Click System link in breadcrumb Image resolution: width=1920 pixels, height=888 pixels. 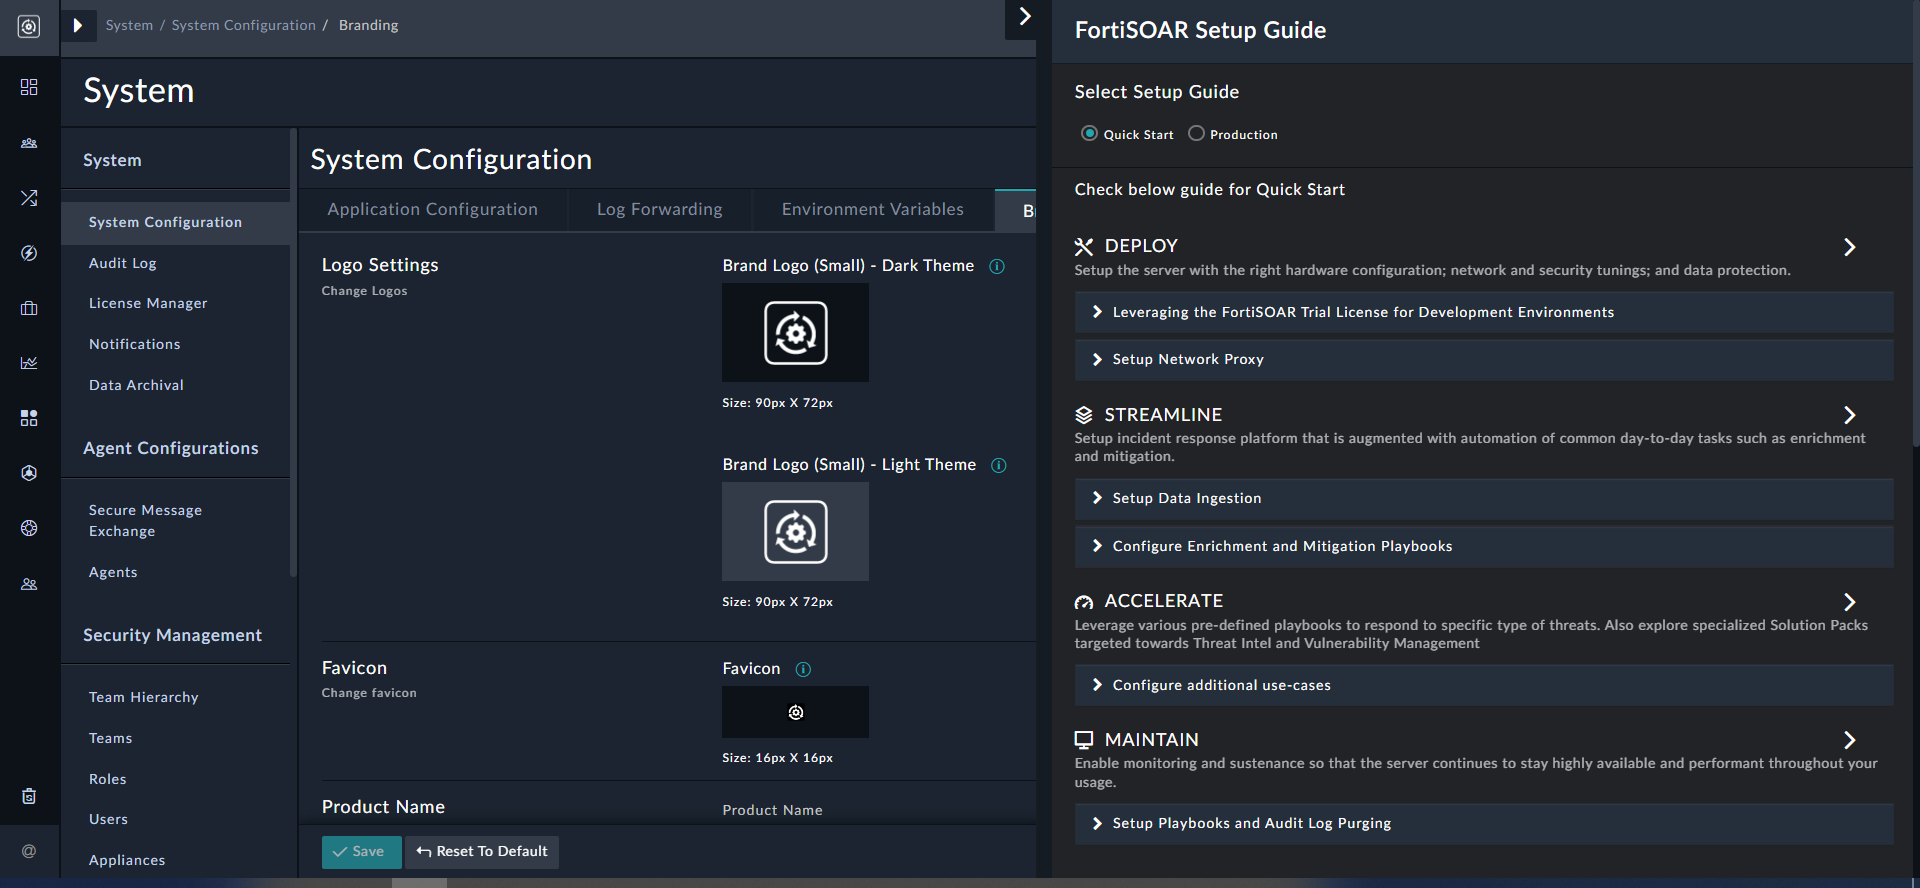[x=129, y=25]
